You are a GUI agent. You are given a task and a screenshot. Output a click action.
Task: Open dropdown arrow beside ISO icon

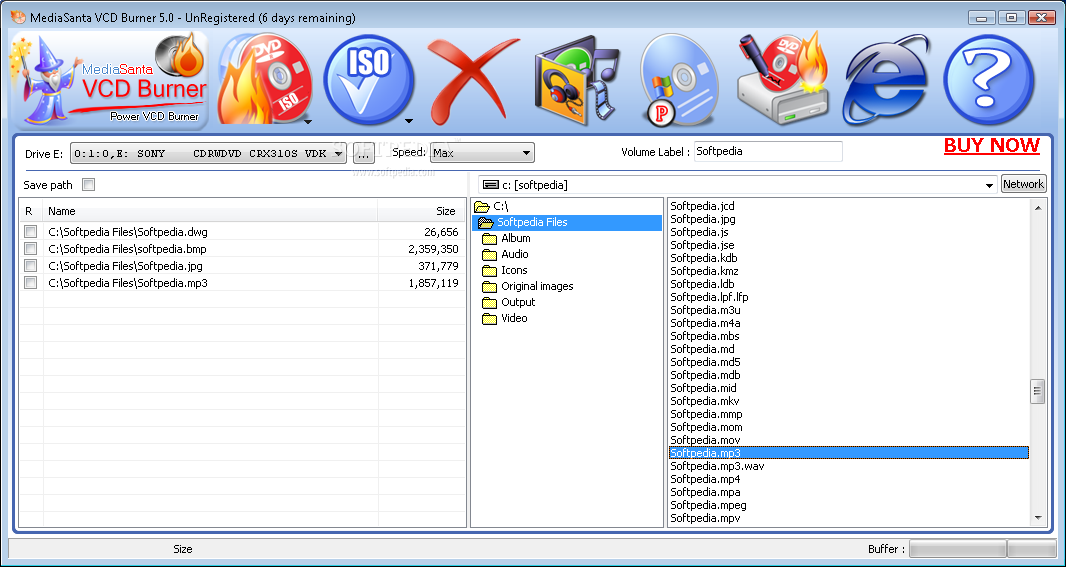coord(409,122)
